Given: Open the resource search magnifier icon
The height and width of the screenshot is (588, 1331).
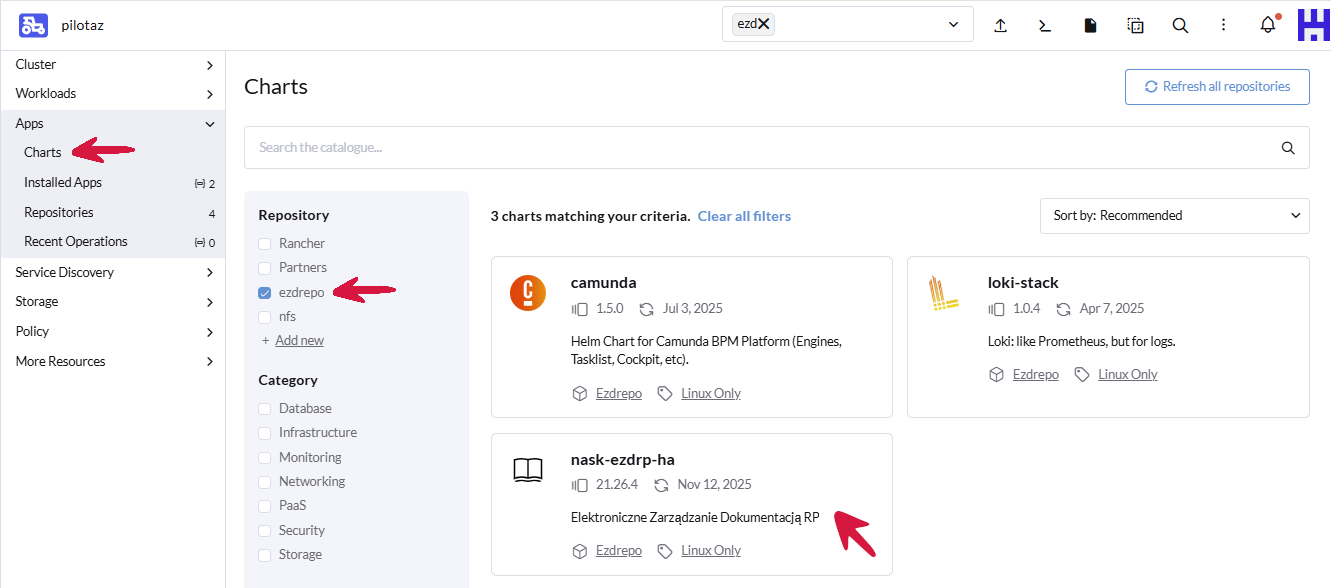Looking at the screenshot, I should point(1180,26).
